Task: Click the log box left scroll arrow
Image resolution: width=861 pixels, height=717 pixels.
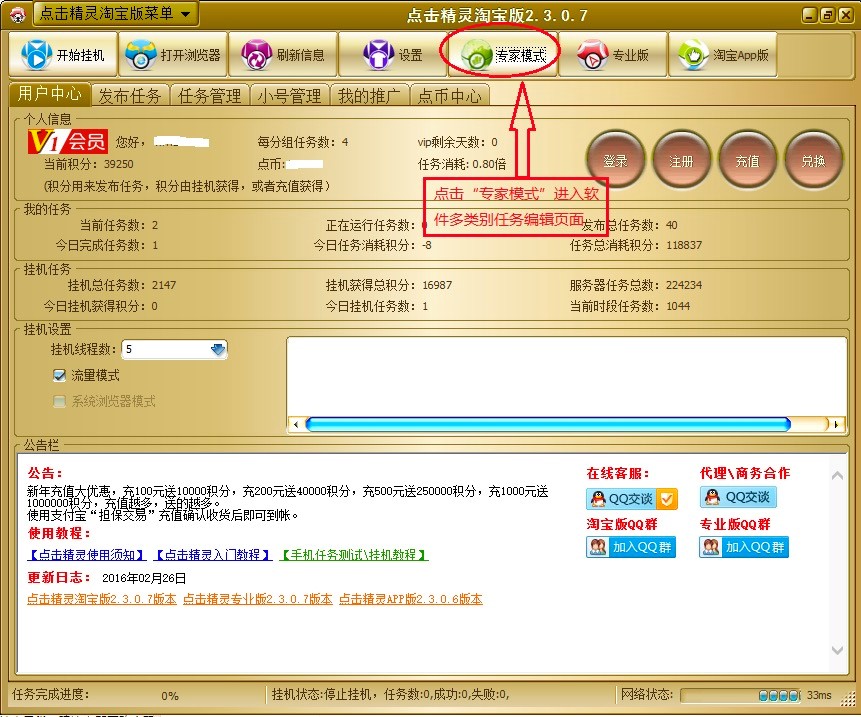Action: (296, 424)
